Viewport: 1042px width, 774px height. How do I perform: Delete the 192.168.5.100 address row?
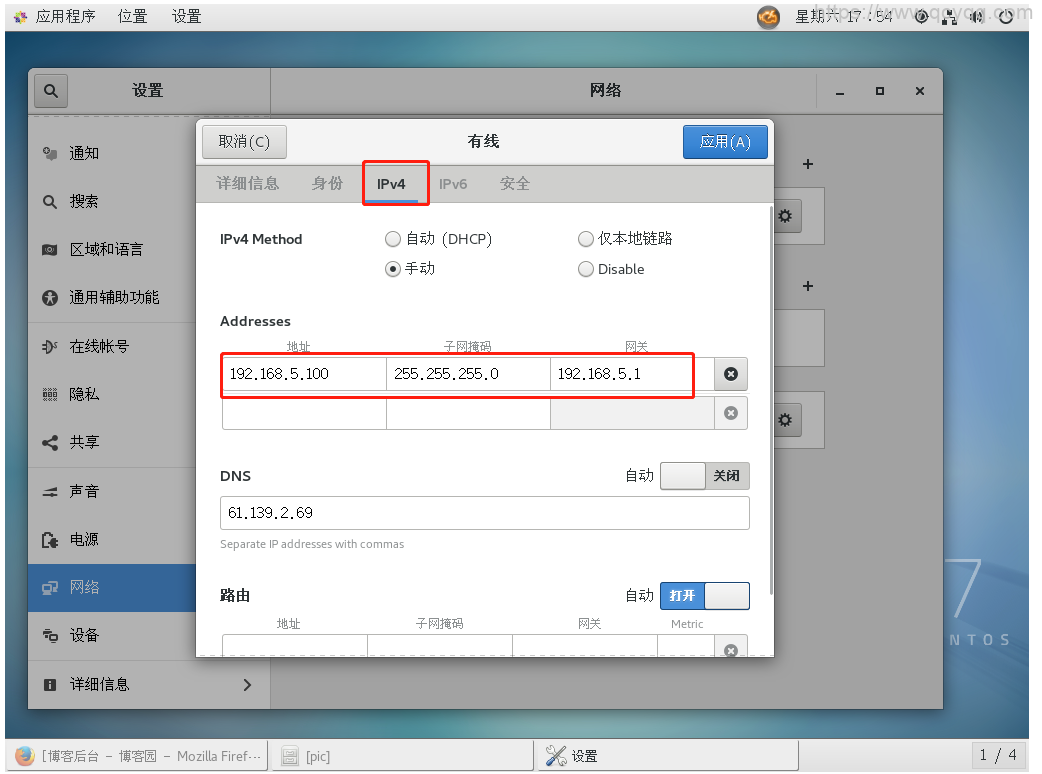tap(730, 374)
